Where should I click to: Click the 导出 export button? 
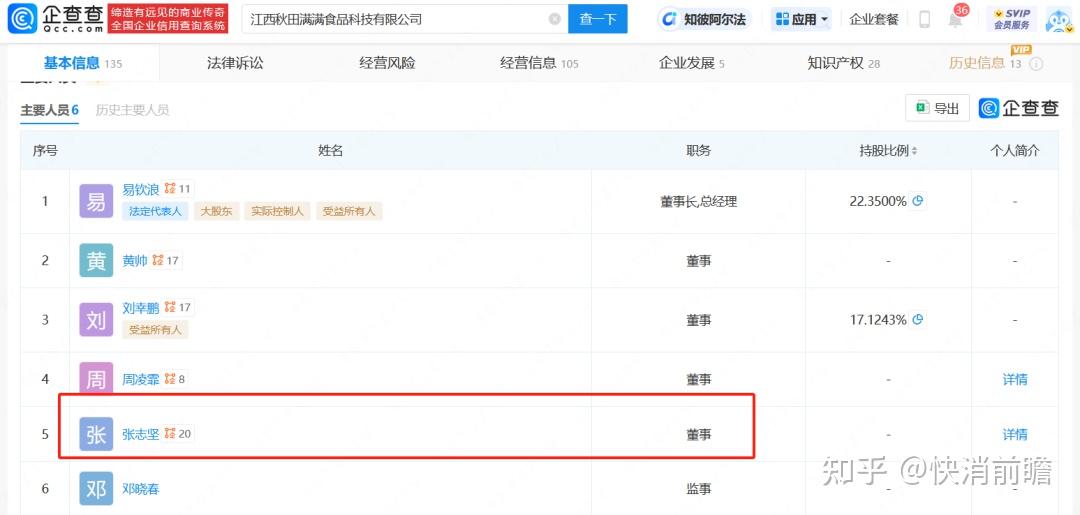tap(937, 108)
